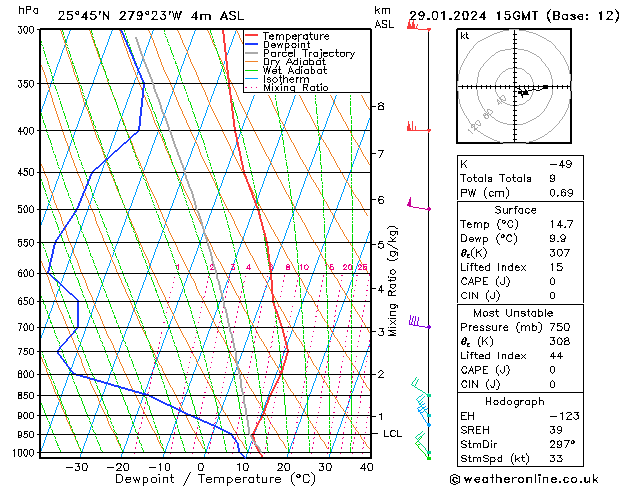Click the 500 hPa pressure label

pyautogui.click(x=26, y=209)
